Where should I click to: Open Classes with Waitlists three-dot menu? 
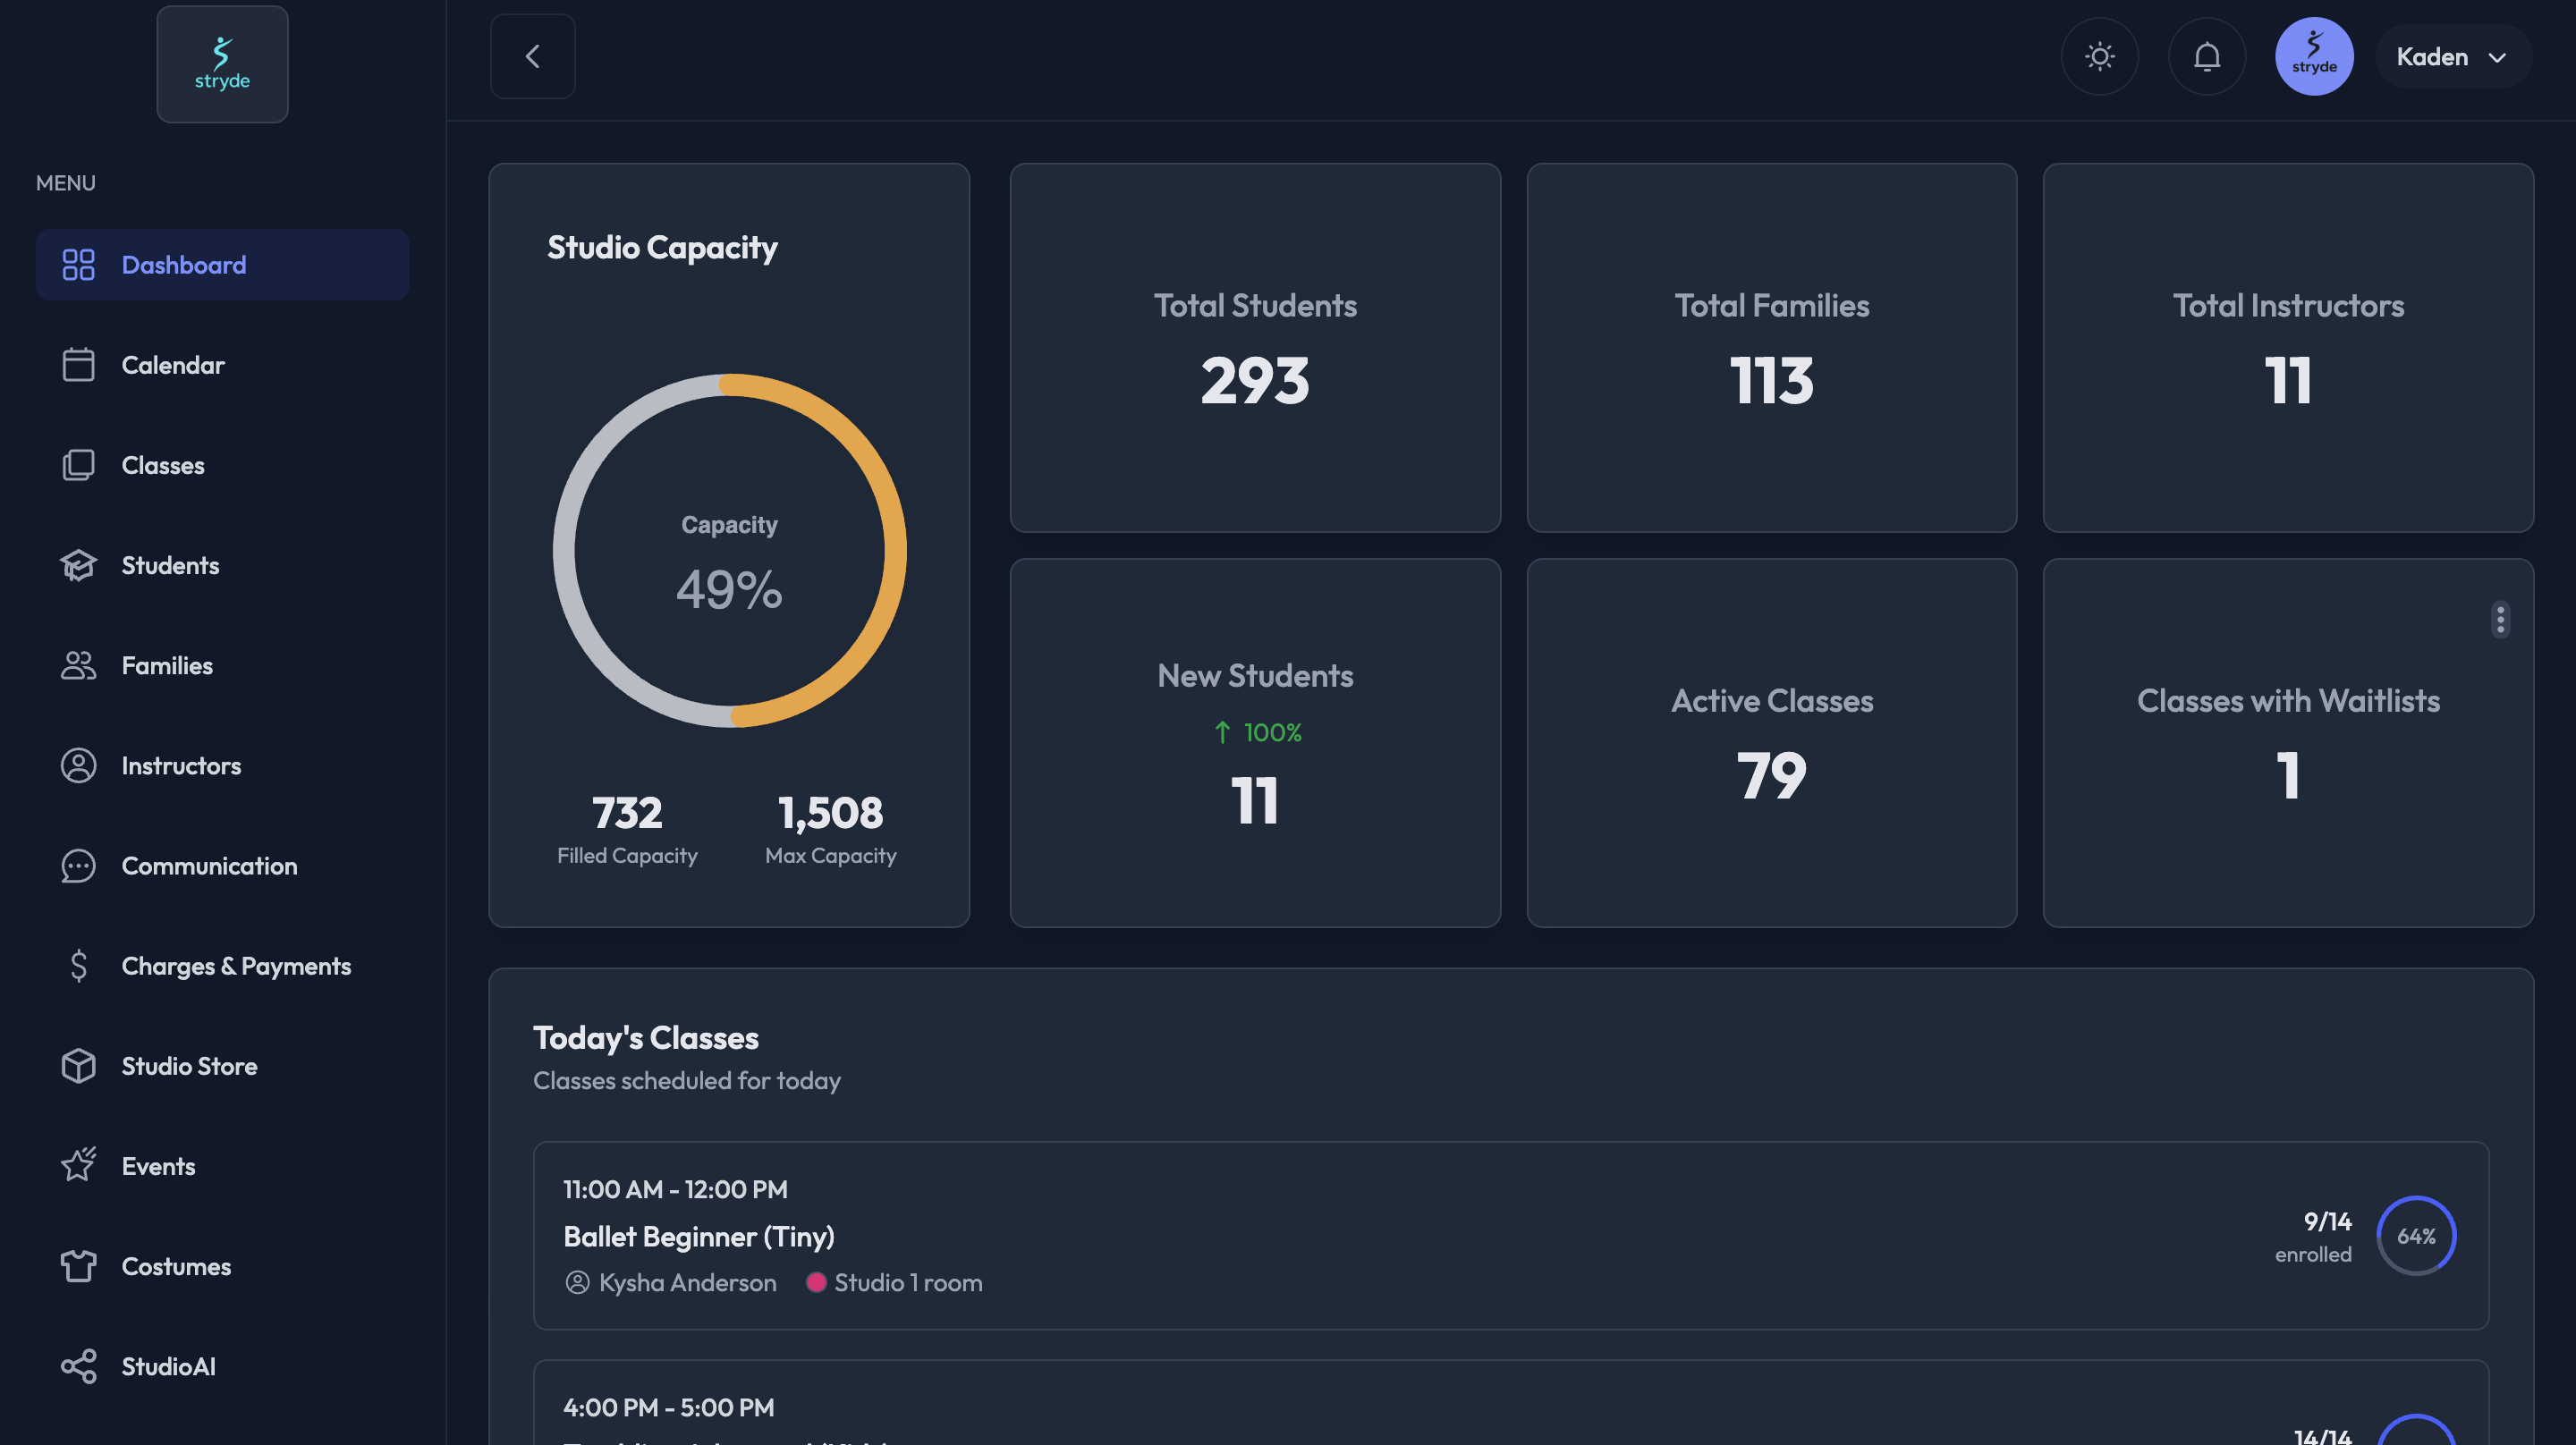2500,619
